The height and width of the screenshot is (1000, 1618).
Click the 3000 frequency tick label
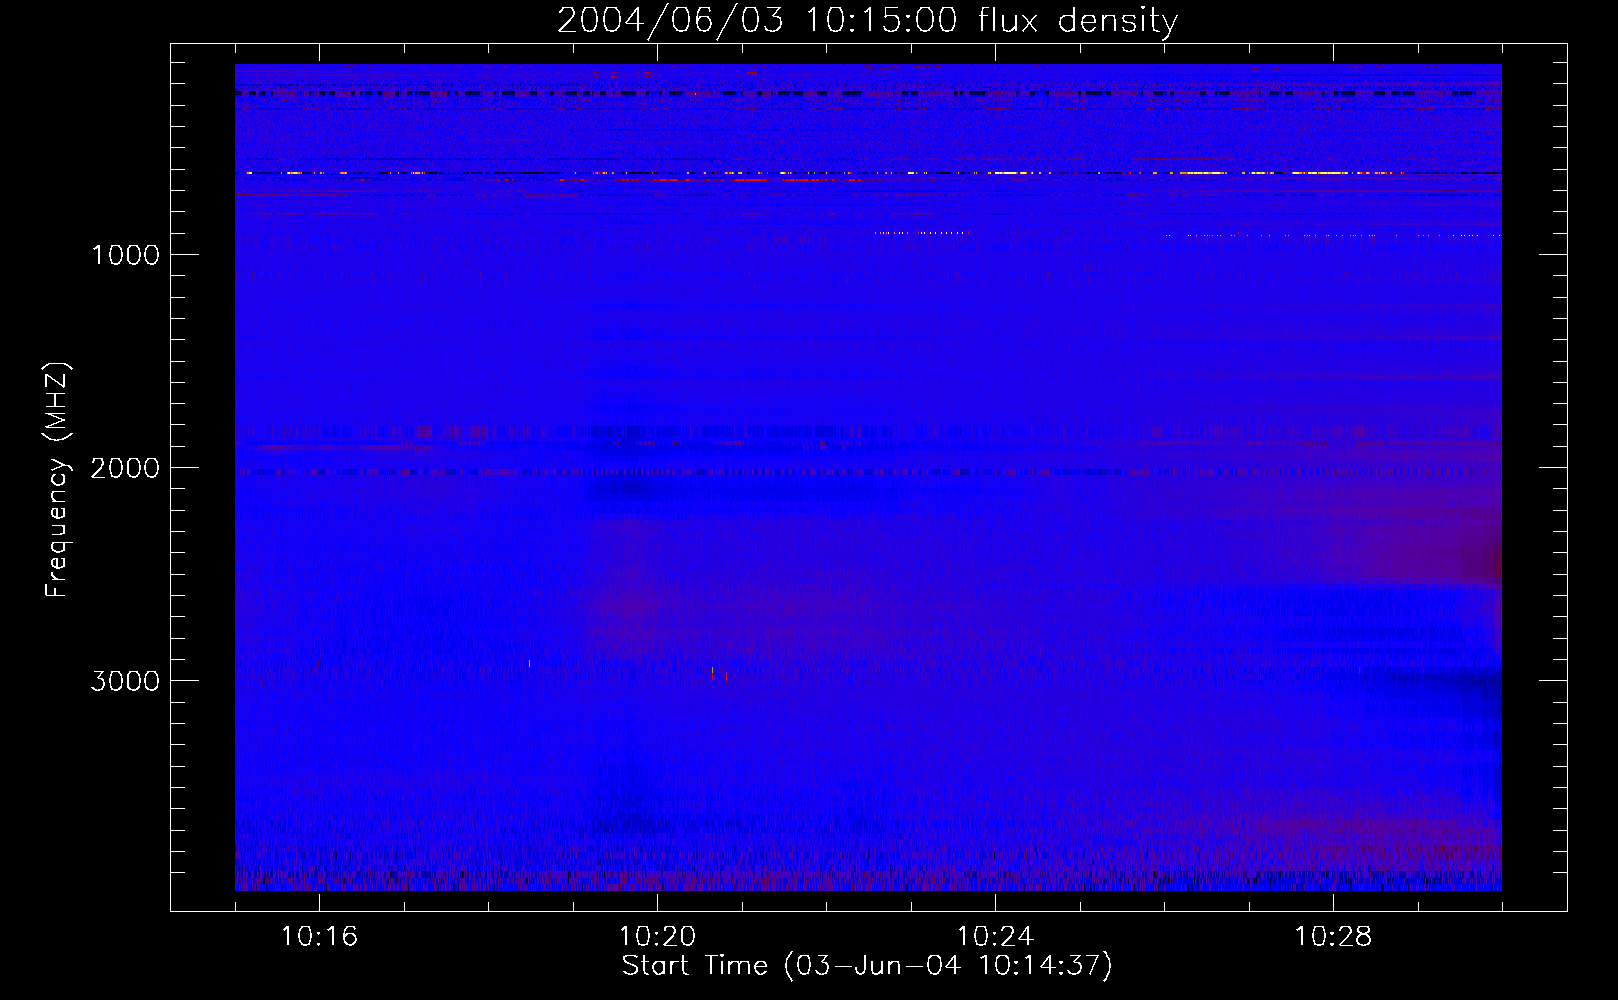[125, 681]
